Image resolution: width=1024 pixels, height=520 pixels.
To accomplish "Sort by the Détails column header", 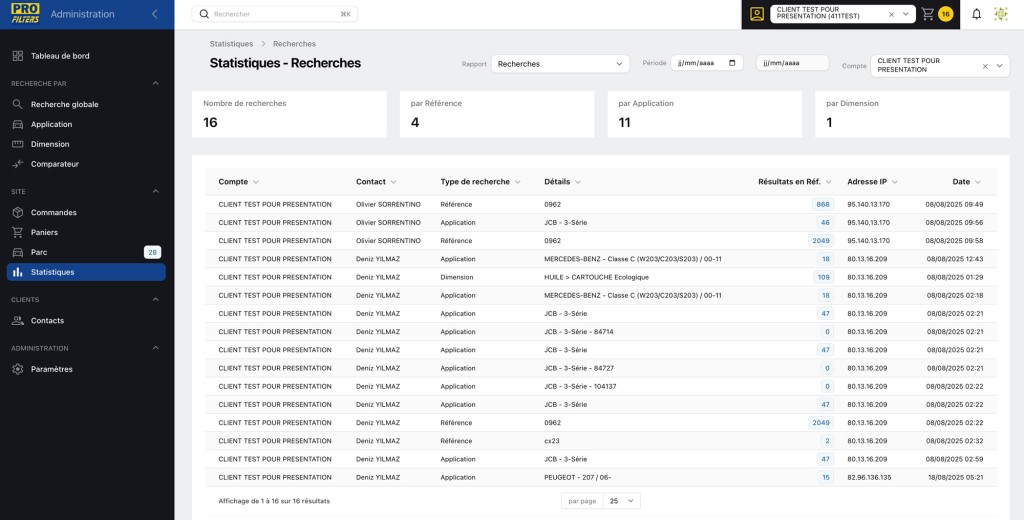I will (x=562, y=182).
